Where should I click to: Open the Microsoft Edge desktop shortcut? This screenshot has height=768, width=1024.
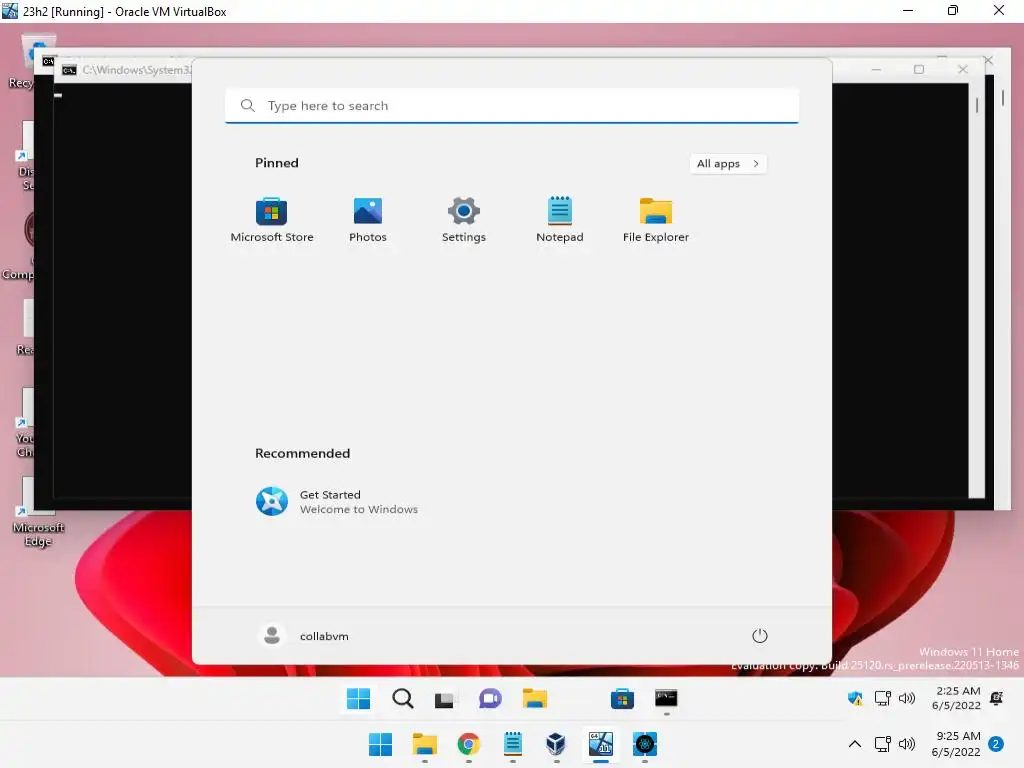pyautogui.click(x=38, y=514)
